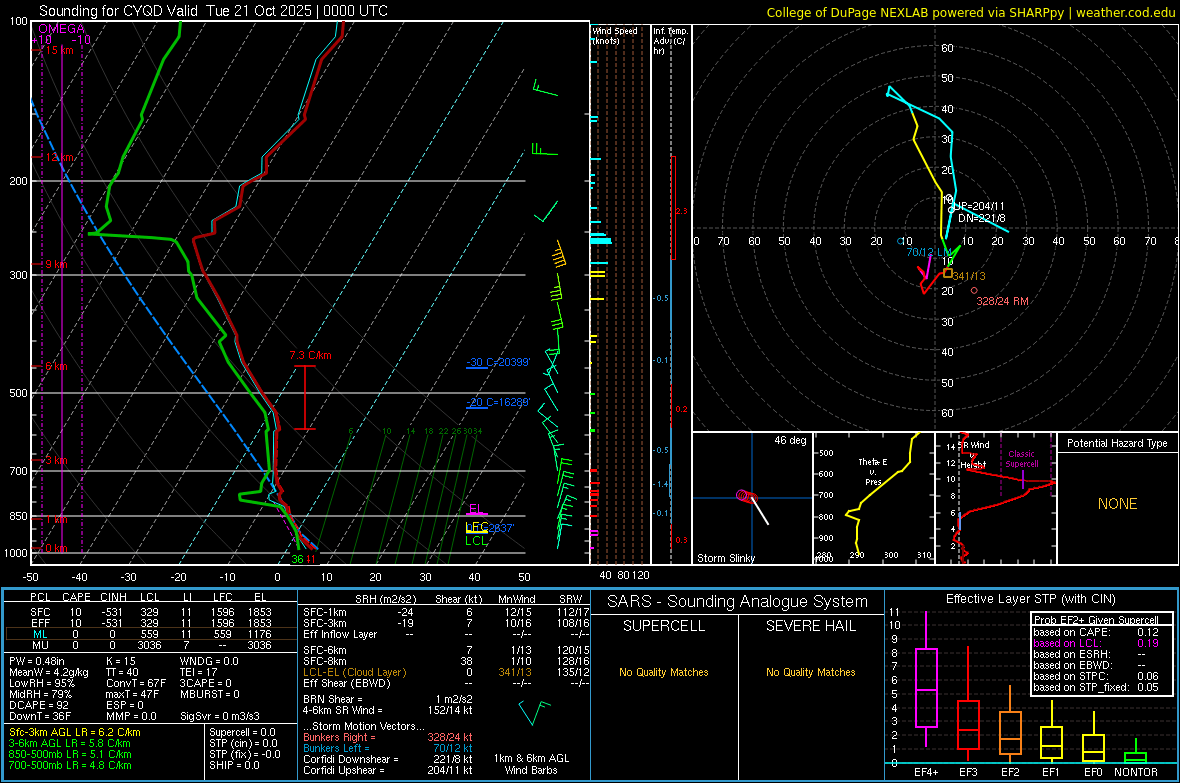Click the SEVERE HAIL column header
This screenshot has width=1180, height=783.
click(810, 626)
